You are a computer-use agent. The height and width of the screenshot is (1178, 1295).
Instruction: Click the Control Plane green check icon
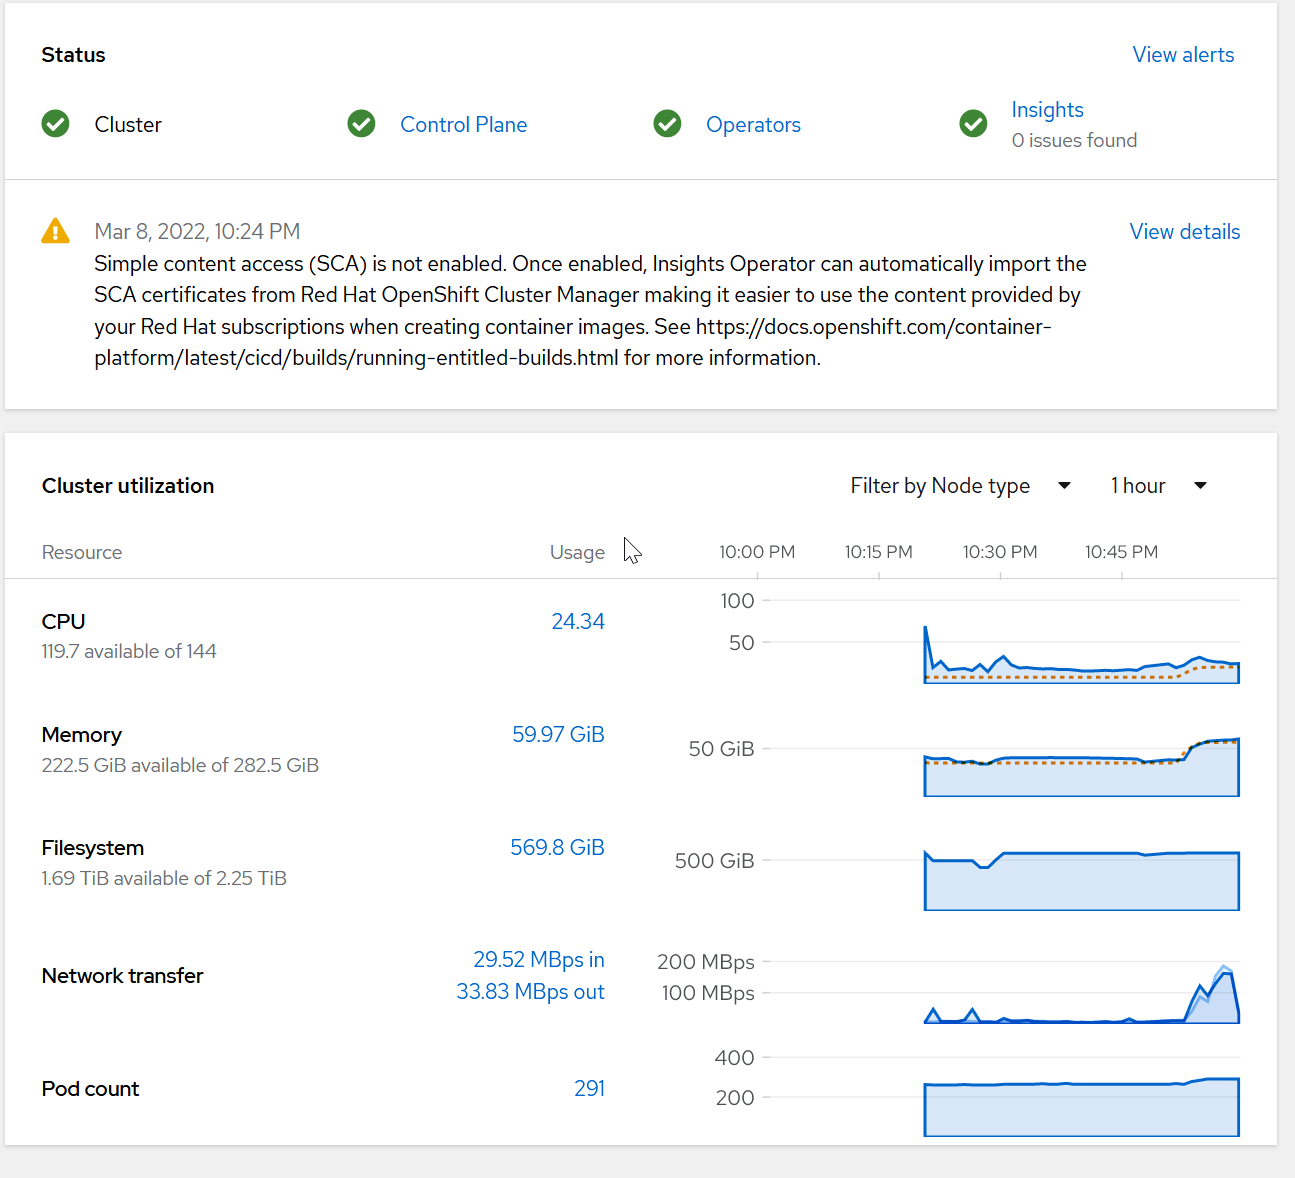click(x=361, y=124)
